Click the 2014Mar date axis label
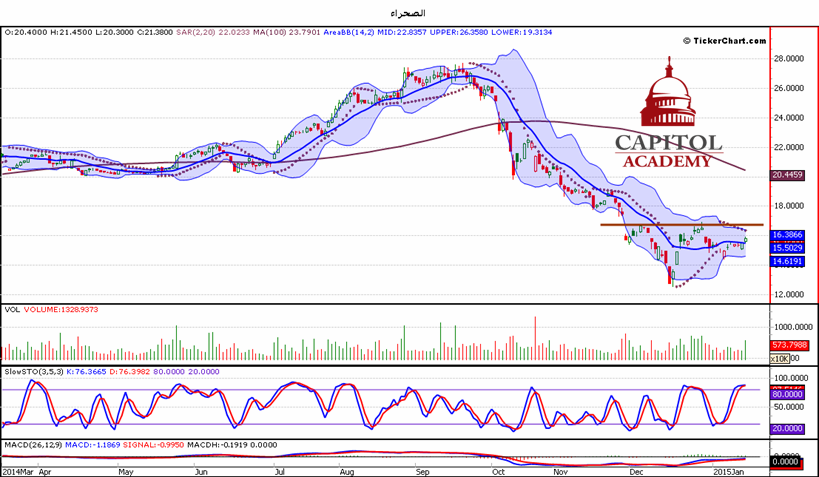The width and height of the screenshot is (819, 477). coord(17,472)
